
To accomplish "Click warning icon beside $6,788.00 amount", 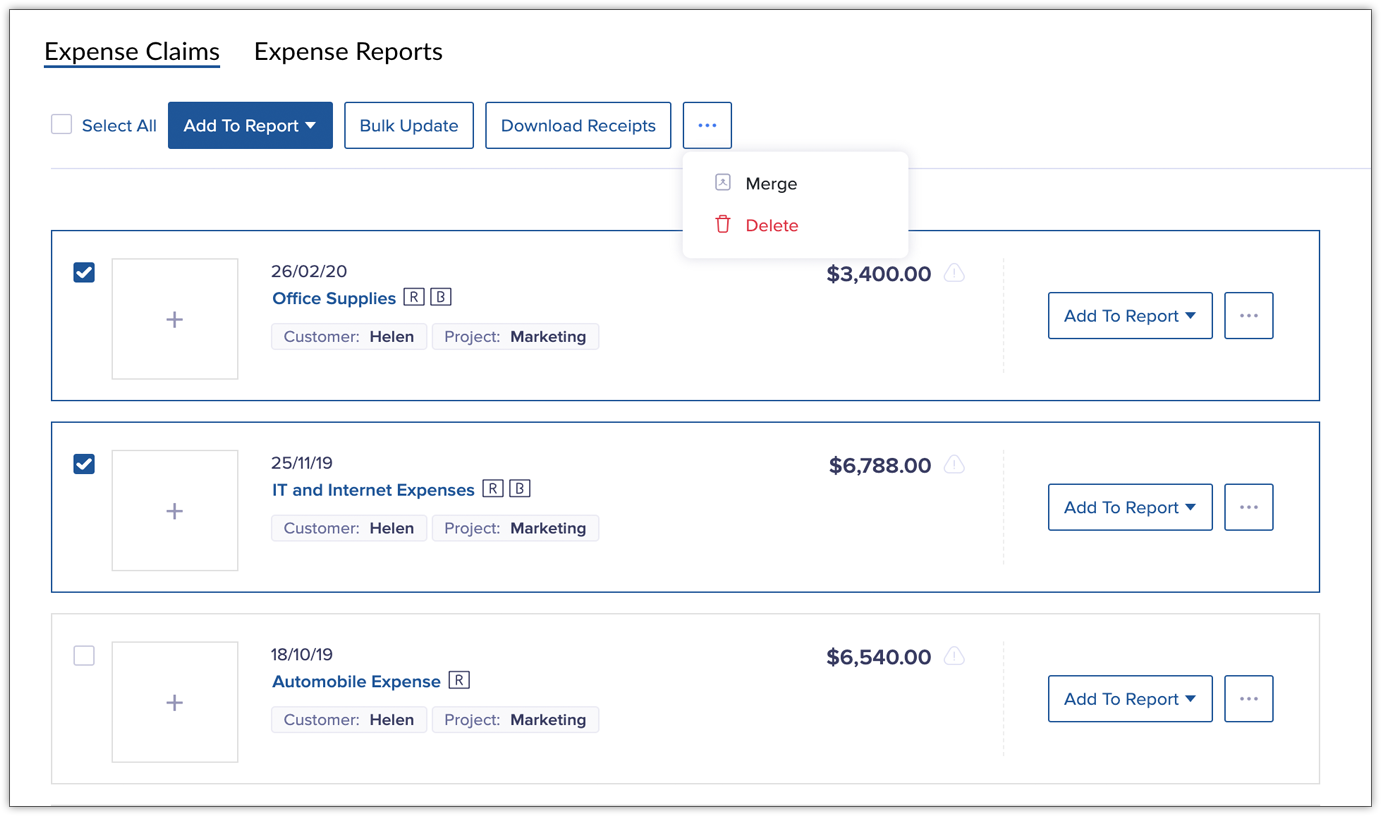I will 955,465.
